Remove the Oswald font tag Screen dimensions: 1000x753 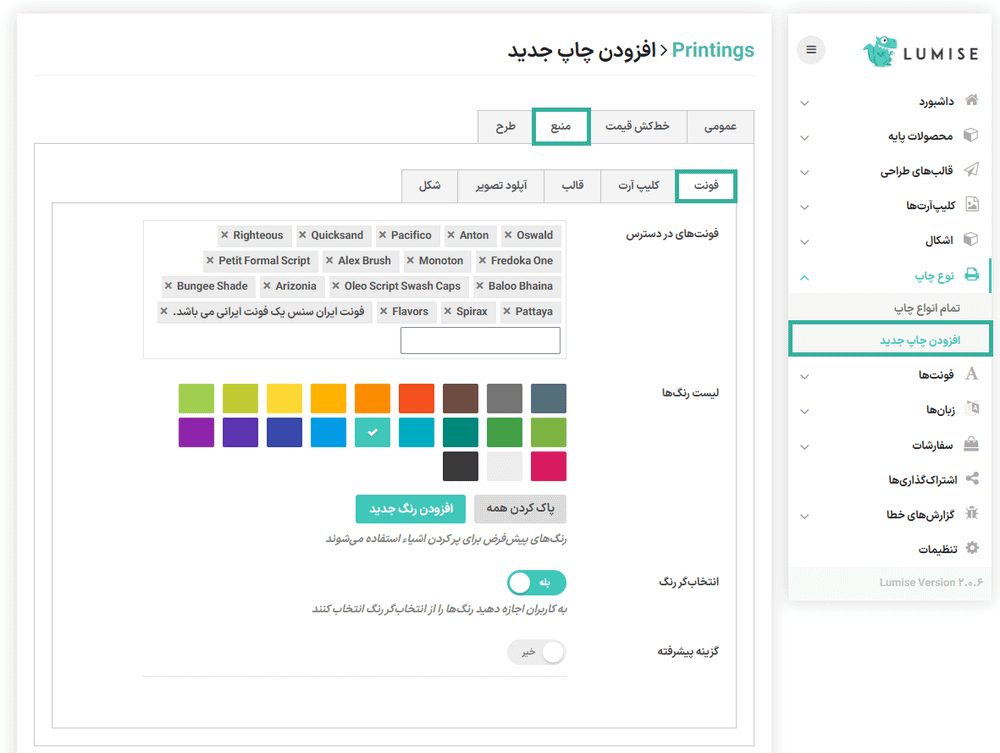point(509,236)
